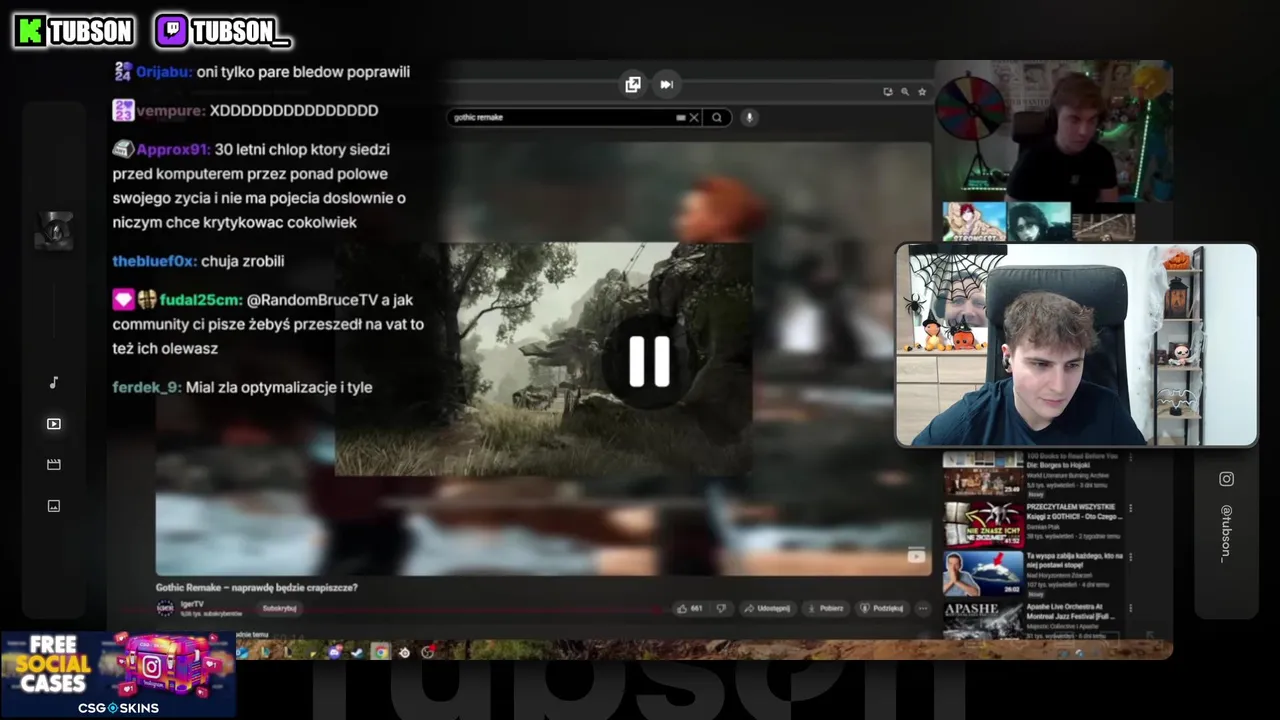The height and width of the screenshot is (720, 1280).
Task: Click video title 'Gothic Remake – naprawdę będzie crapiszcze?'
Action: coord(256,587)
